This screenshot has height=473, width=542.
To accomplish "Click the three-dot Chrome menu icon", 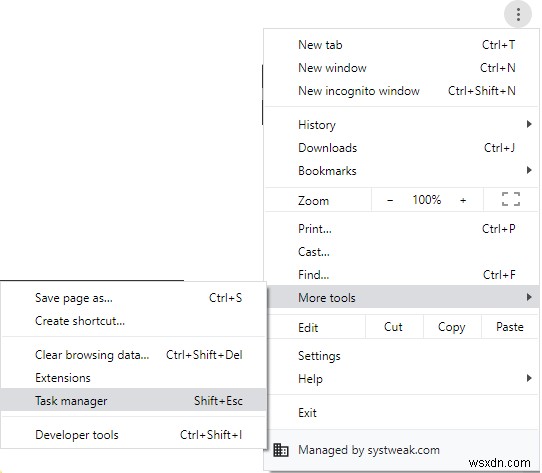I will coord(518,15).
